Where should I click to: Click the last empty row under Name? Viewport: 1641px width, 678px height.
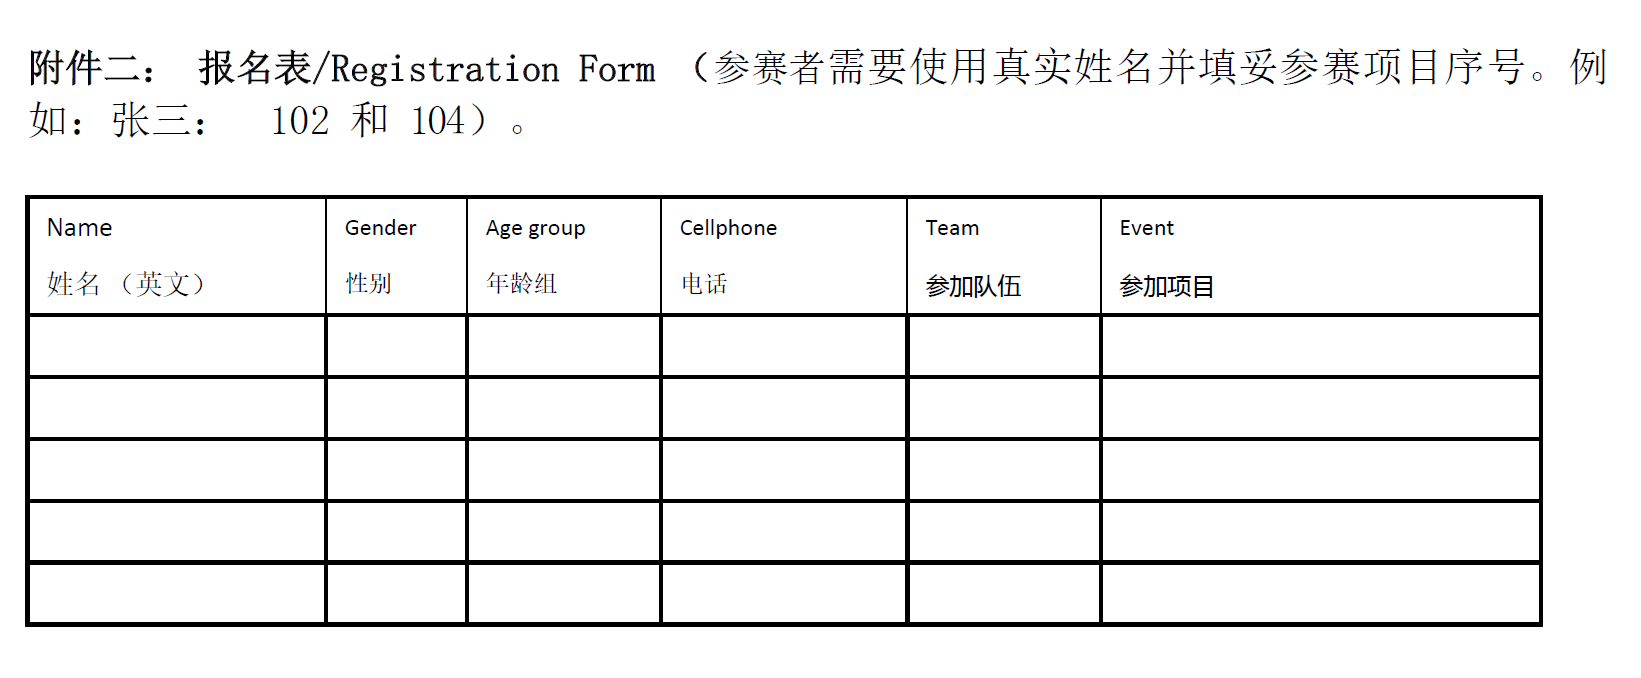pyautogui.click(x=177, y=593)
